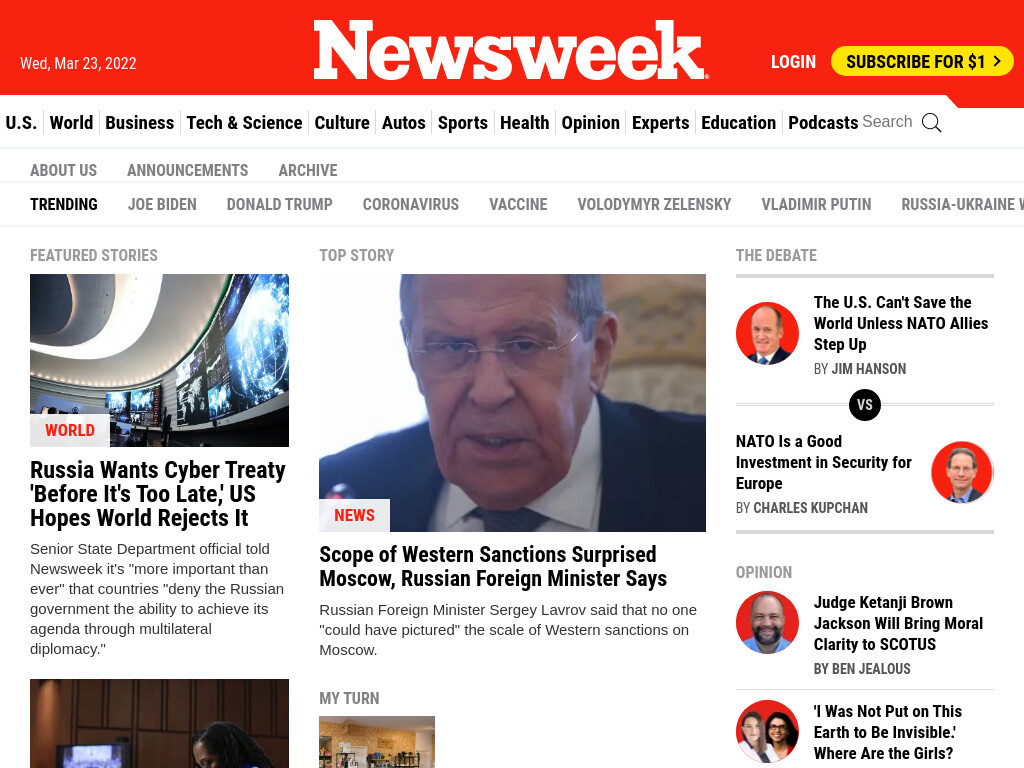Open the Lavrov top story image
Screen dimensions: 1024x768
click(512, 402)
